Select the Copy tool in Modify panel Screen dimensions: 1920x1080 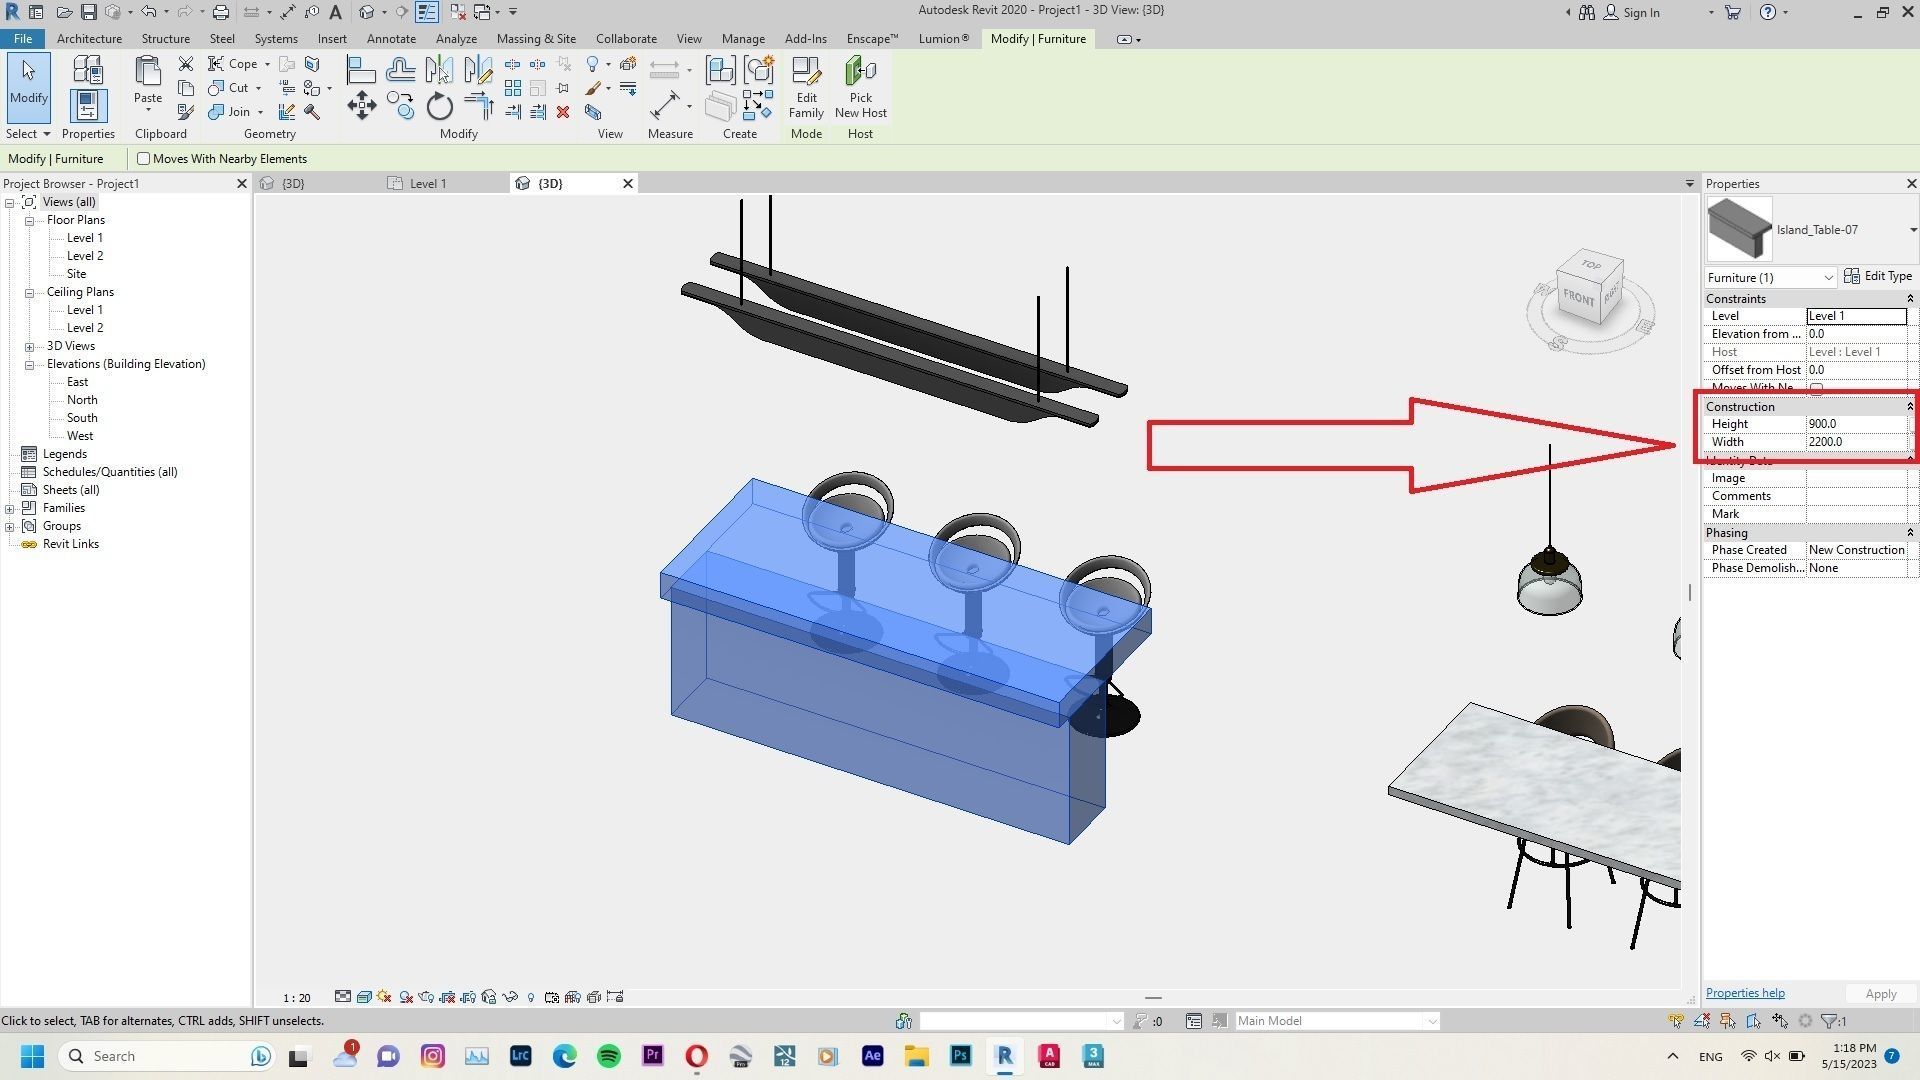point(401,106)
